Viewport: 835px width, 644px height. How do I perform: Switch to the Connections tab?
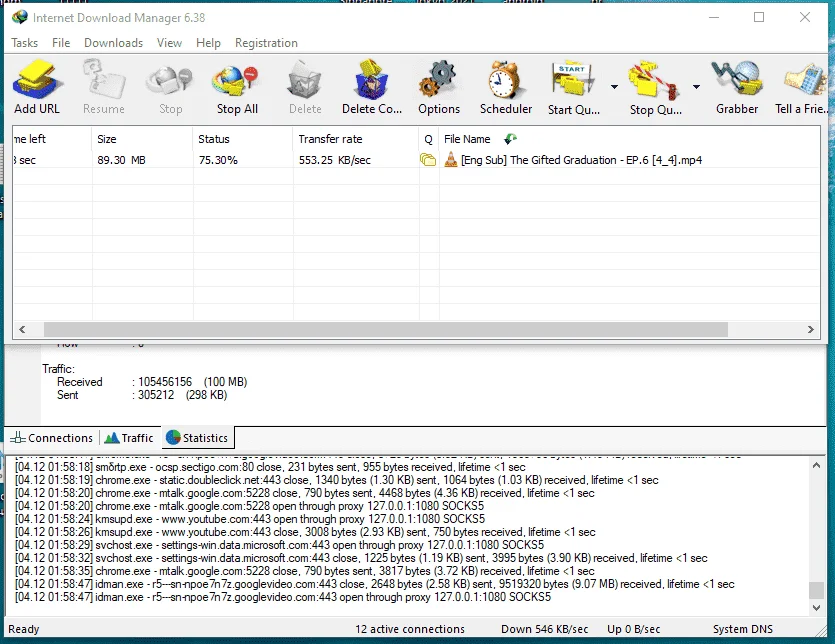point(52,438)
